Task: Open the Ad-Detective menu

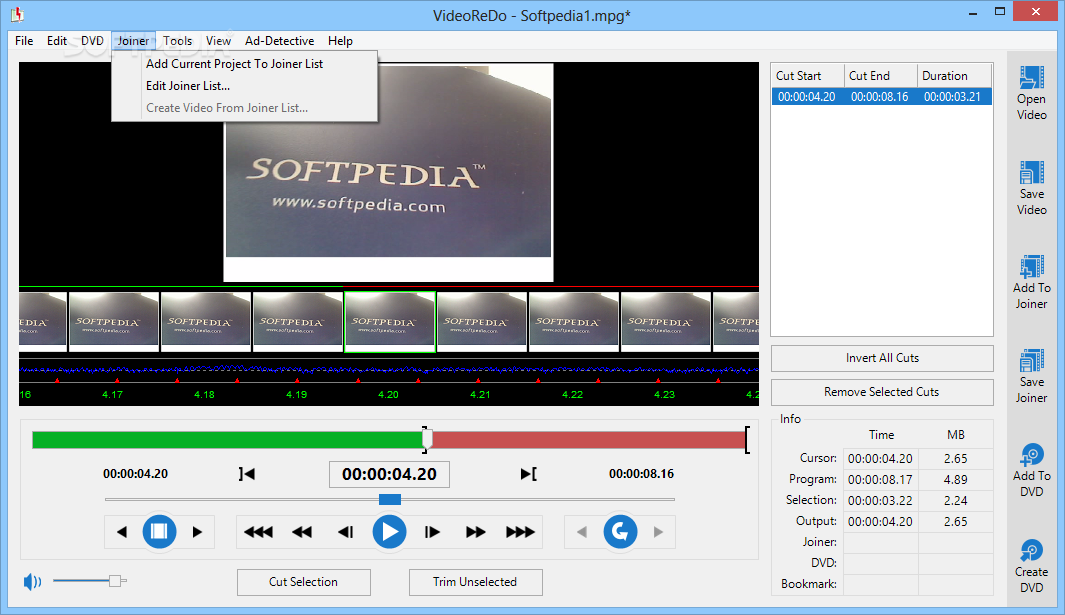Action: (x=279, y=41)
